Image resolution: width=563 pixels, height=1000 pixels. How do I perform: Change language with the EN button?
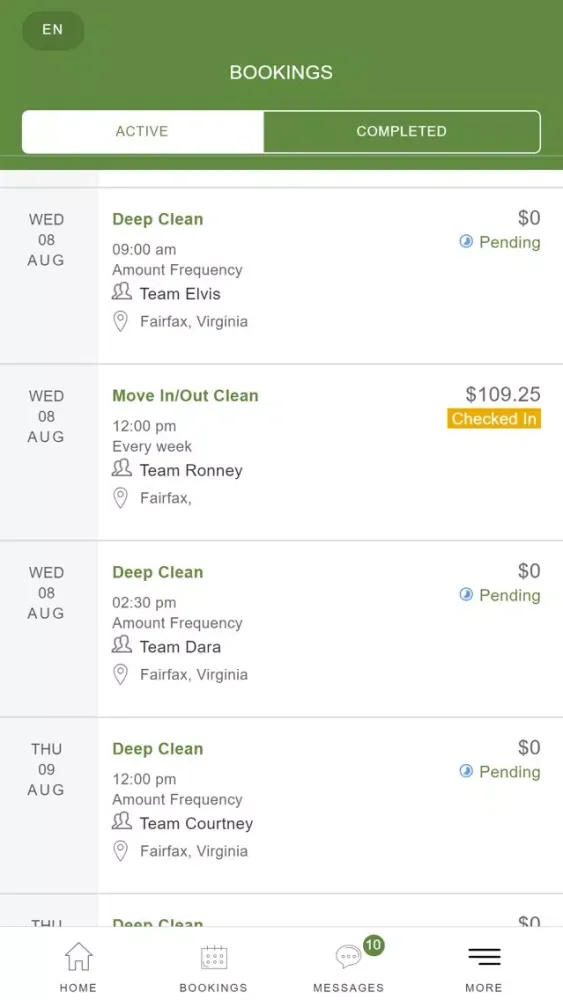[53, 30]
